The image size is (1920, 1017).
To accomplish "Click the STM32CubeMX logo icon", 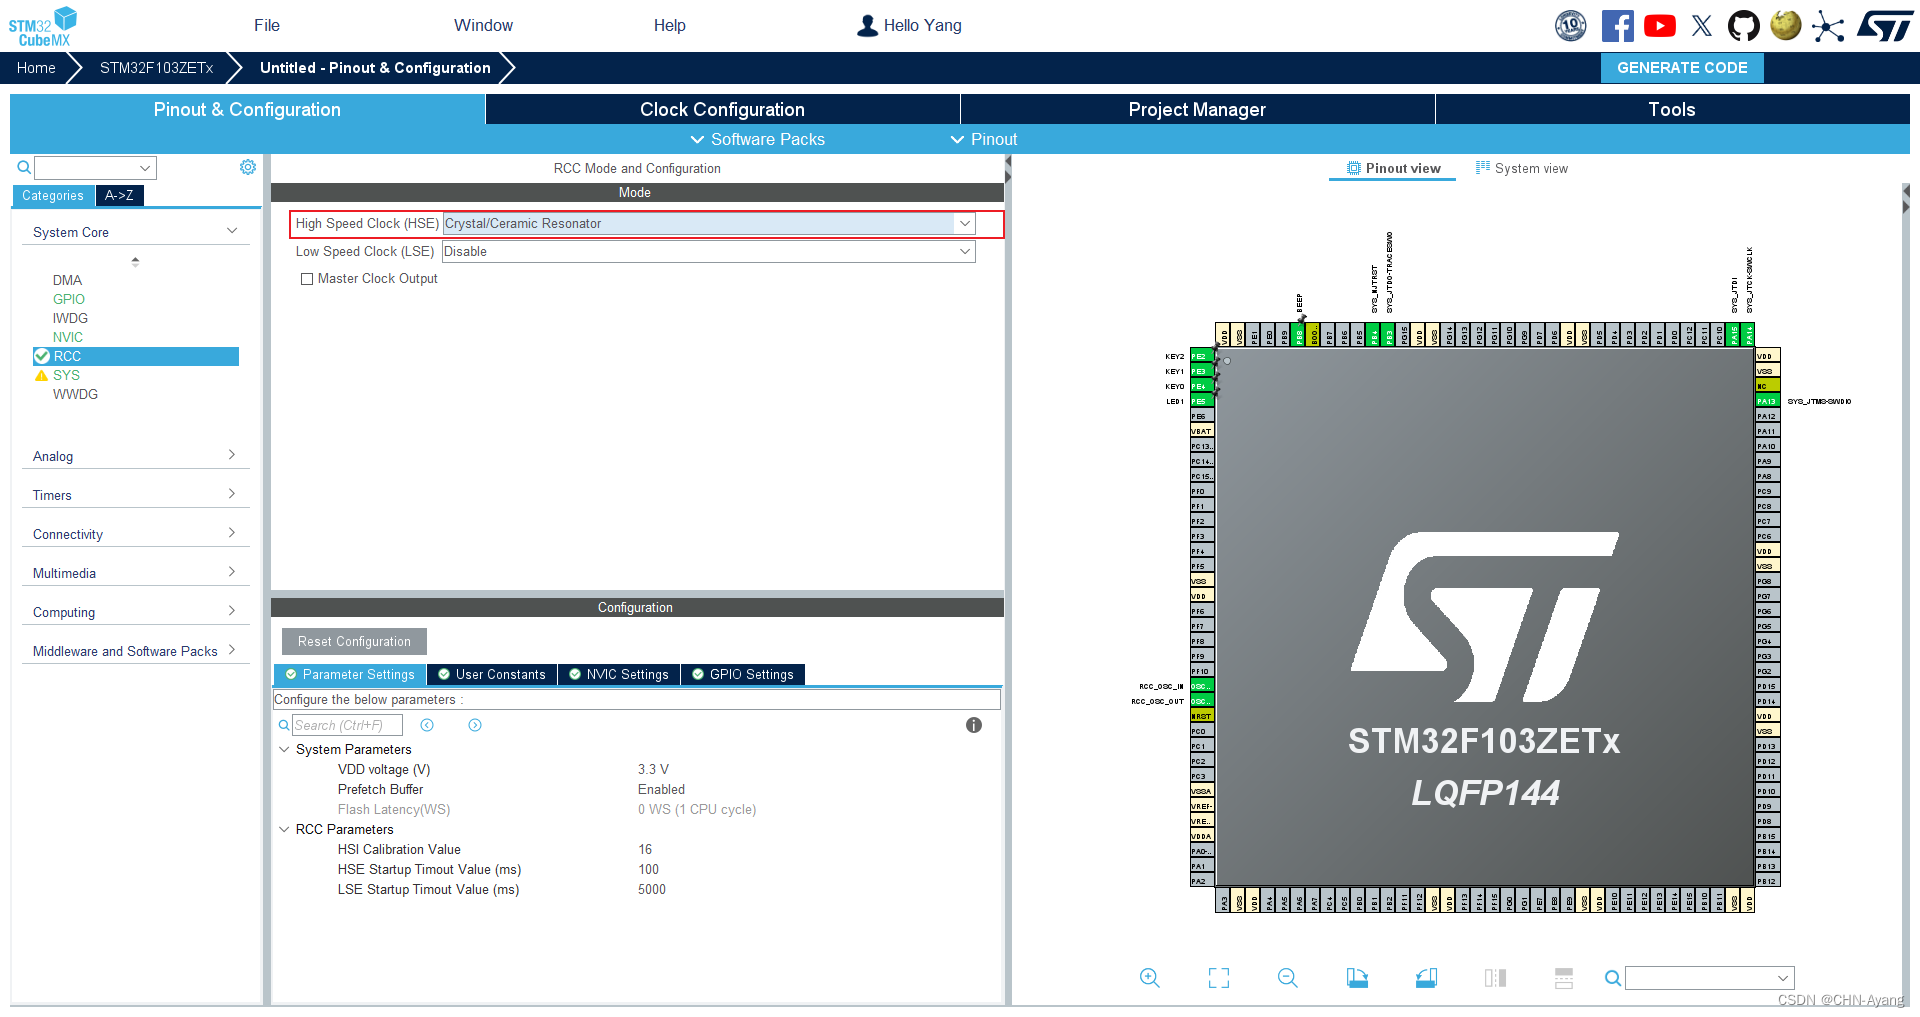I will [43, 26].
